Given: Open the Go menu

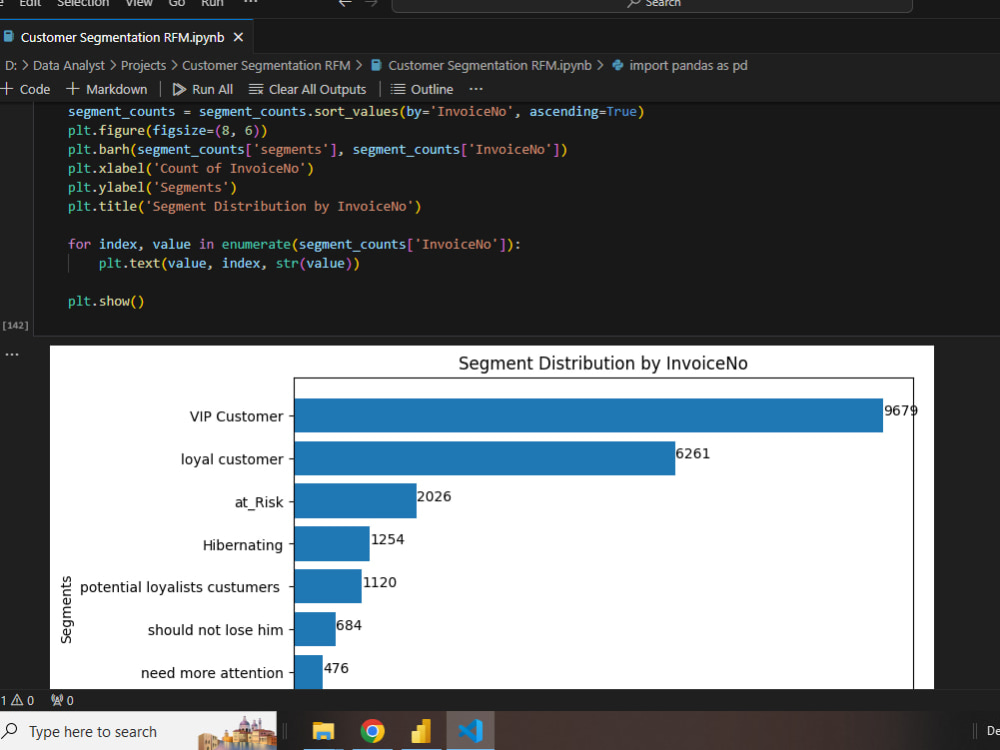Looking at the screenshot, I should [177, 3].
